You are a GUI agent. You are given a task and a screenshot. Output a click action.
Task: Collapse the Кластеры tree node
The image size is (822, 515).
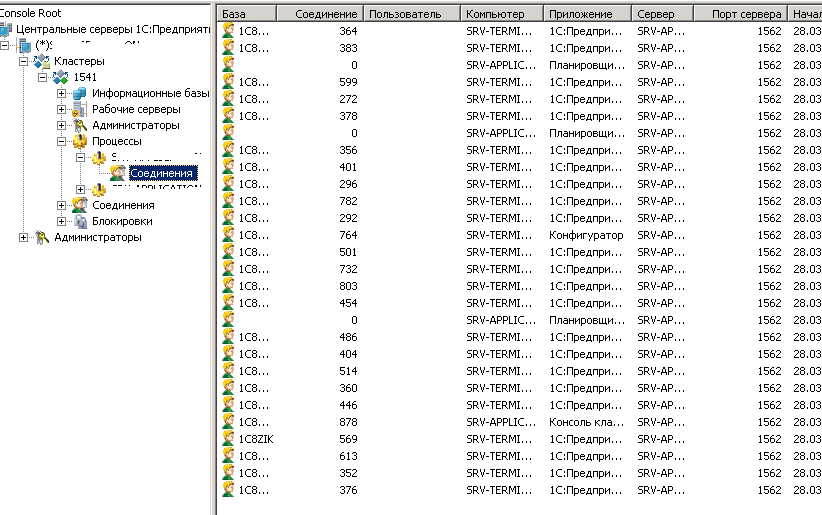tap(24, 61)
